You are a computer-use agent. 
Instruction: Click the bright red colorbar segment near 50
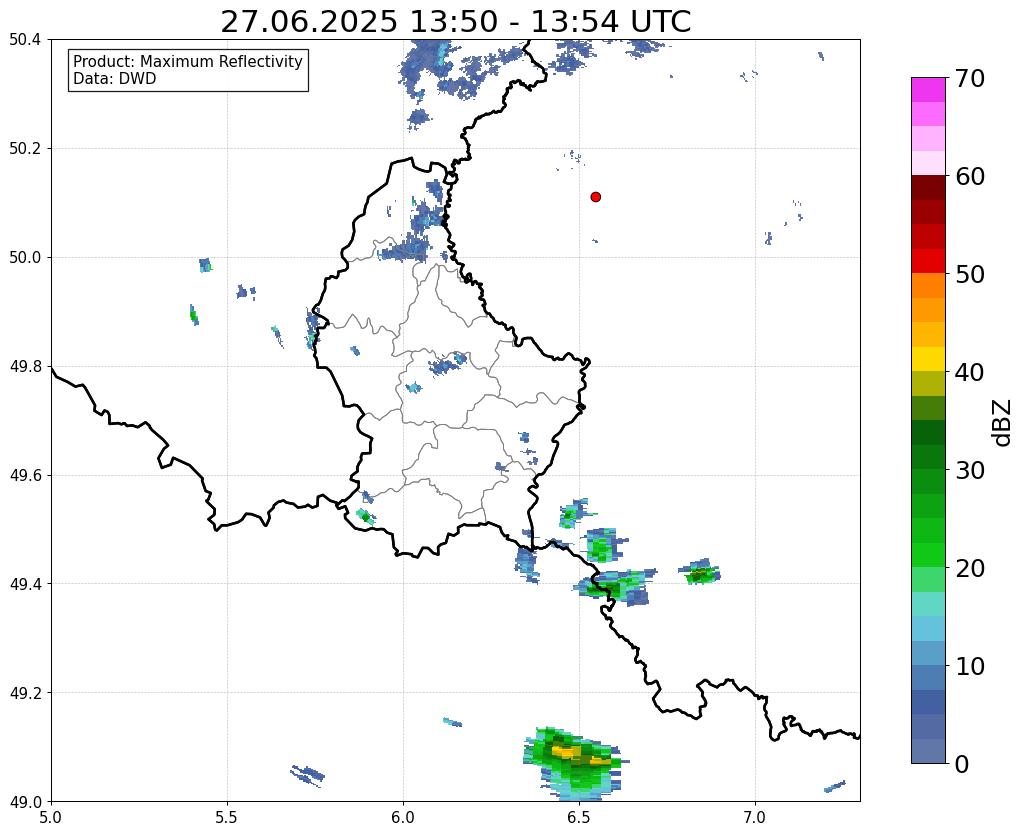(928, 261)
